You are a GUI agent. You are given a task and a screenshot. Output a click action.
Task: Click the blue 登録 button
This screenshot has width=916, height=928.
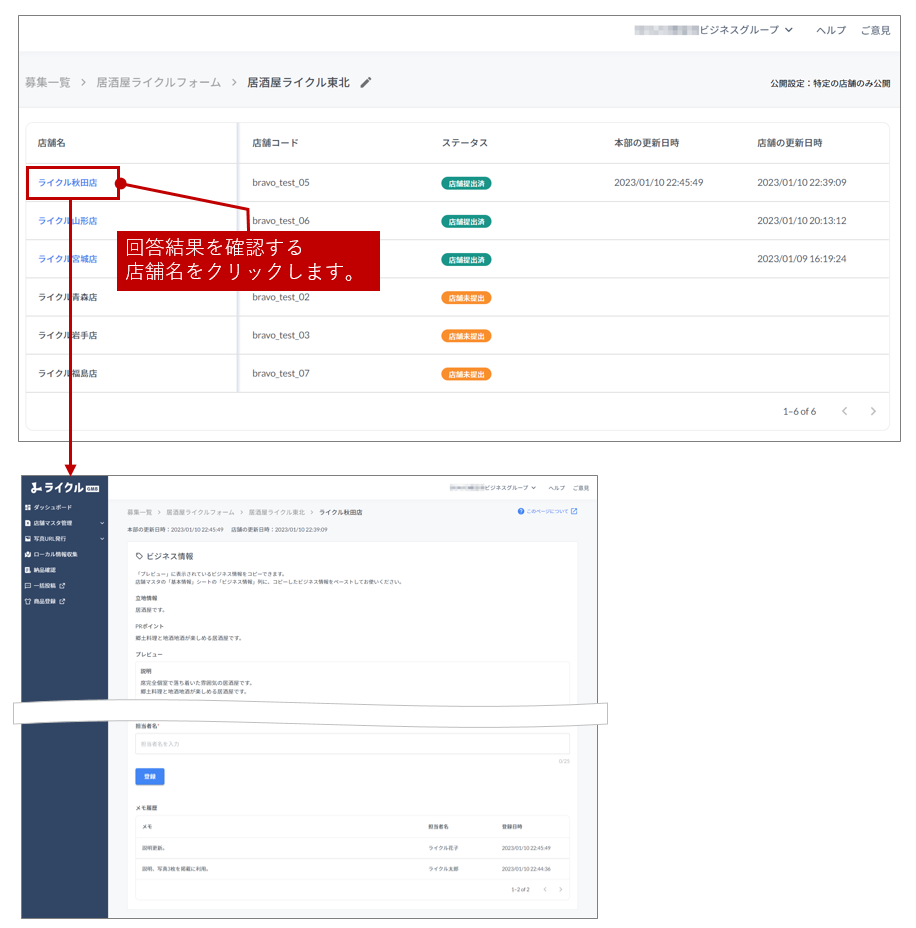150,776
